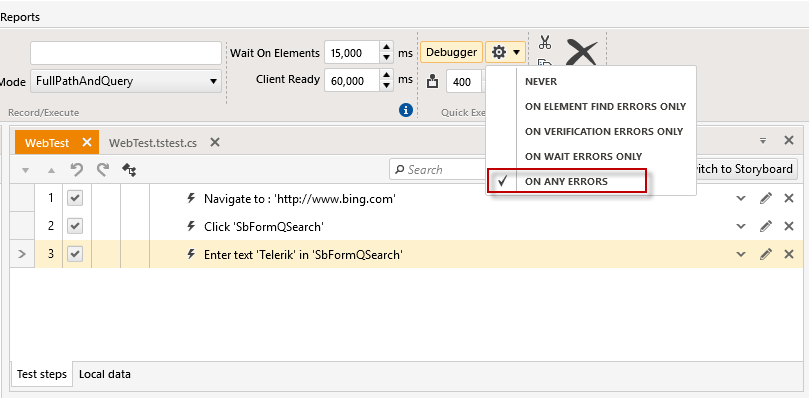
Task: Expand step 2 details chevron
Action: pos(741,226)
